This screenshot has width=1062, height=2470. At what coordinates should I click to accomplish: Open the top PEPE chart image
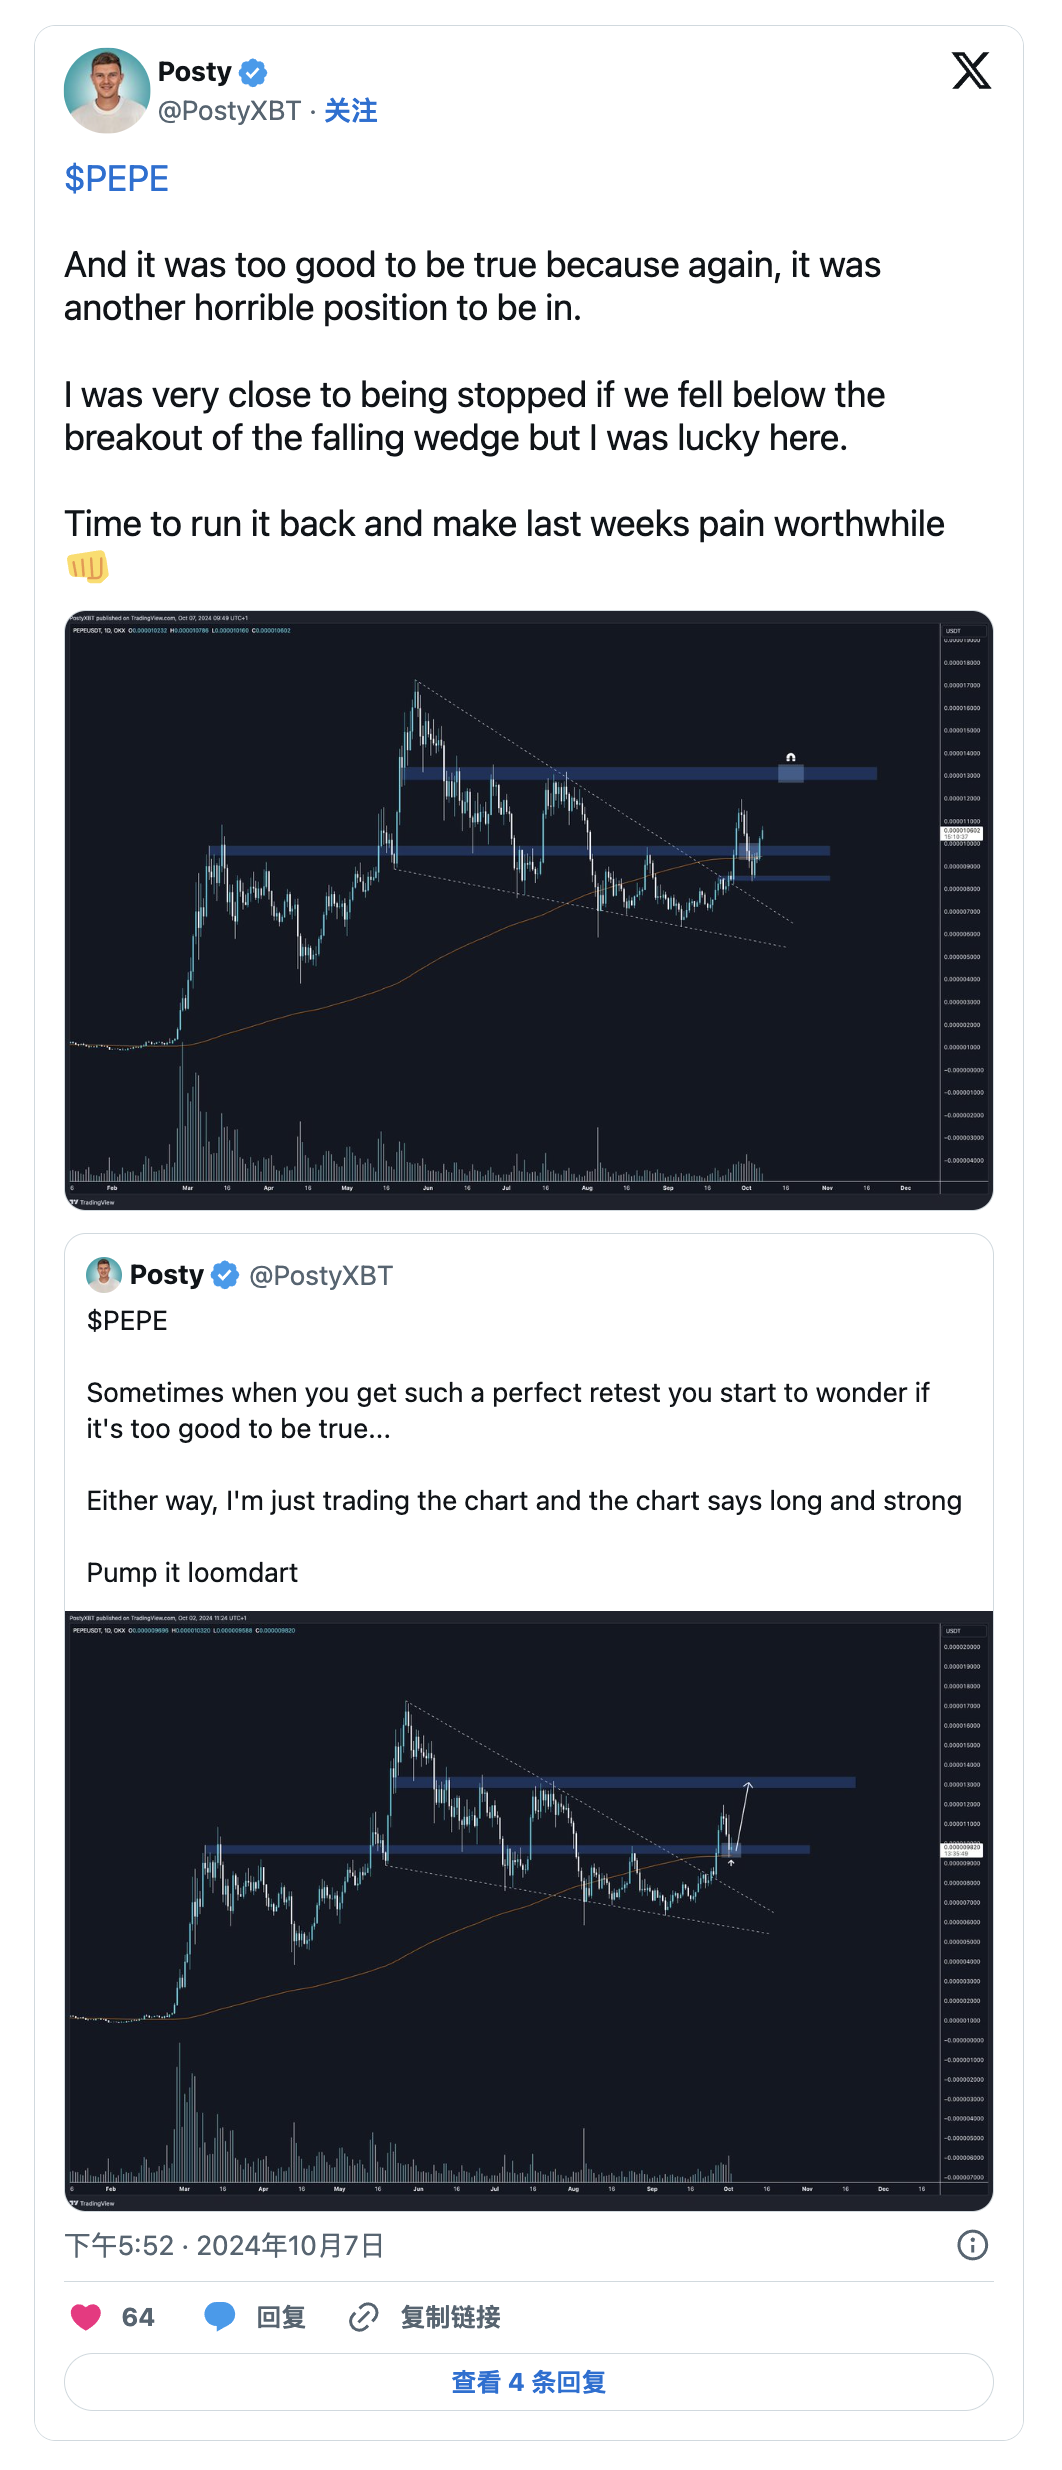(x=529, y=910)
